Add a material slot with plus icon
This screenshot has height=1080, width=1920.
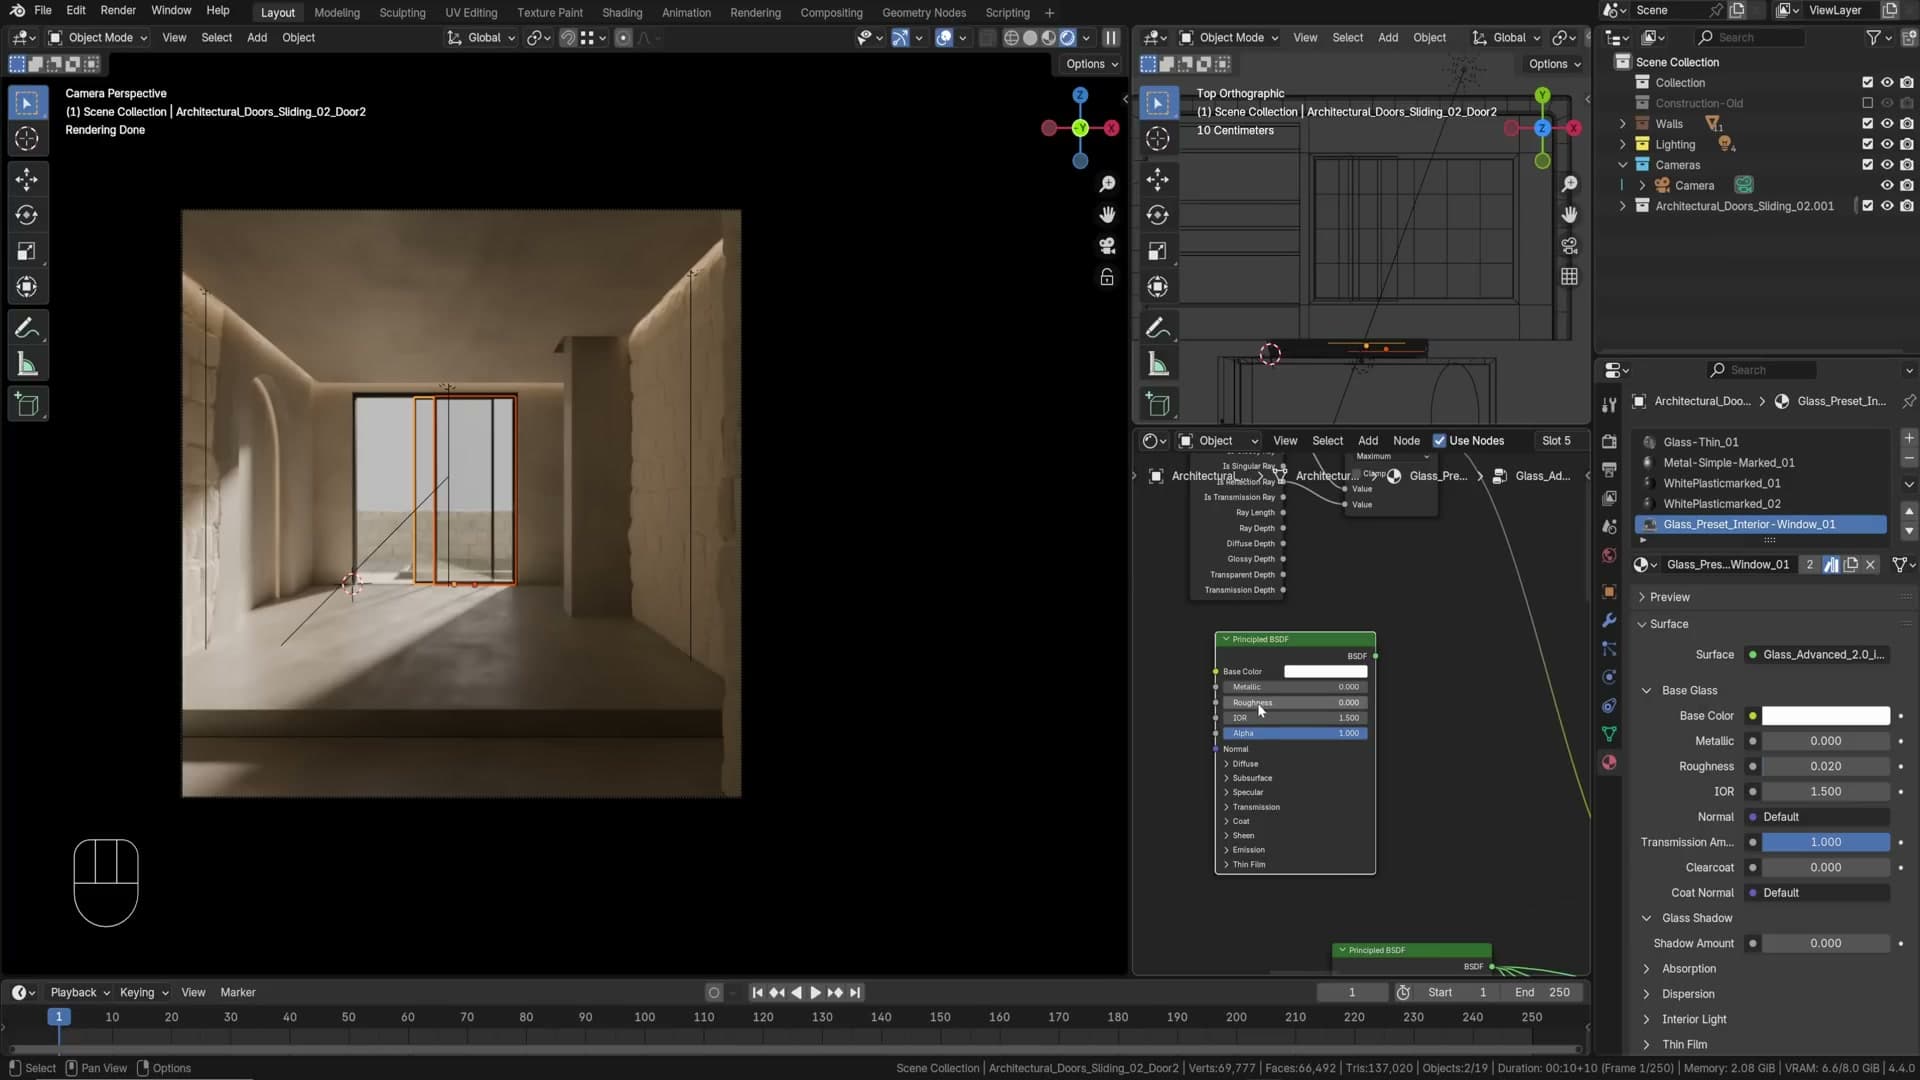click(1909, 437)
